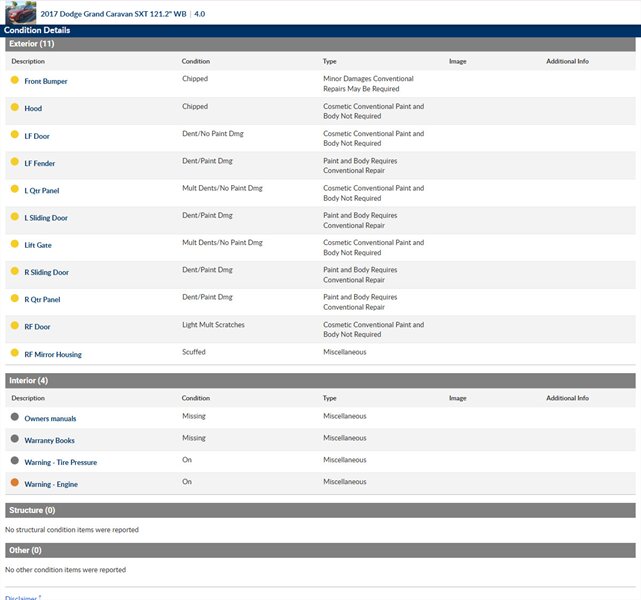
Task: Open the Warning - Engine item
Action: (x=51, y=484)
